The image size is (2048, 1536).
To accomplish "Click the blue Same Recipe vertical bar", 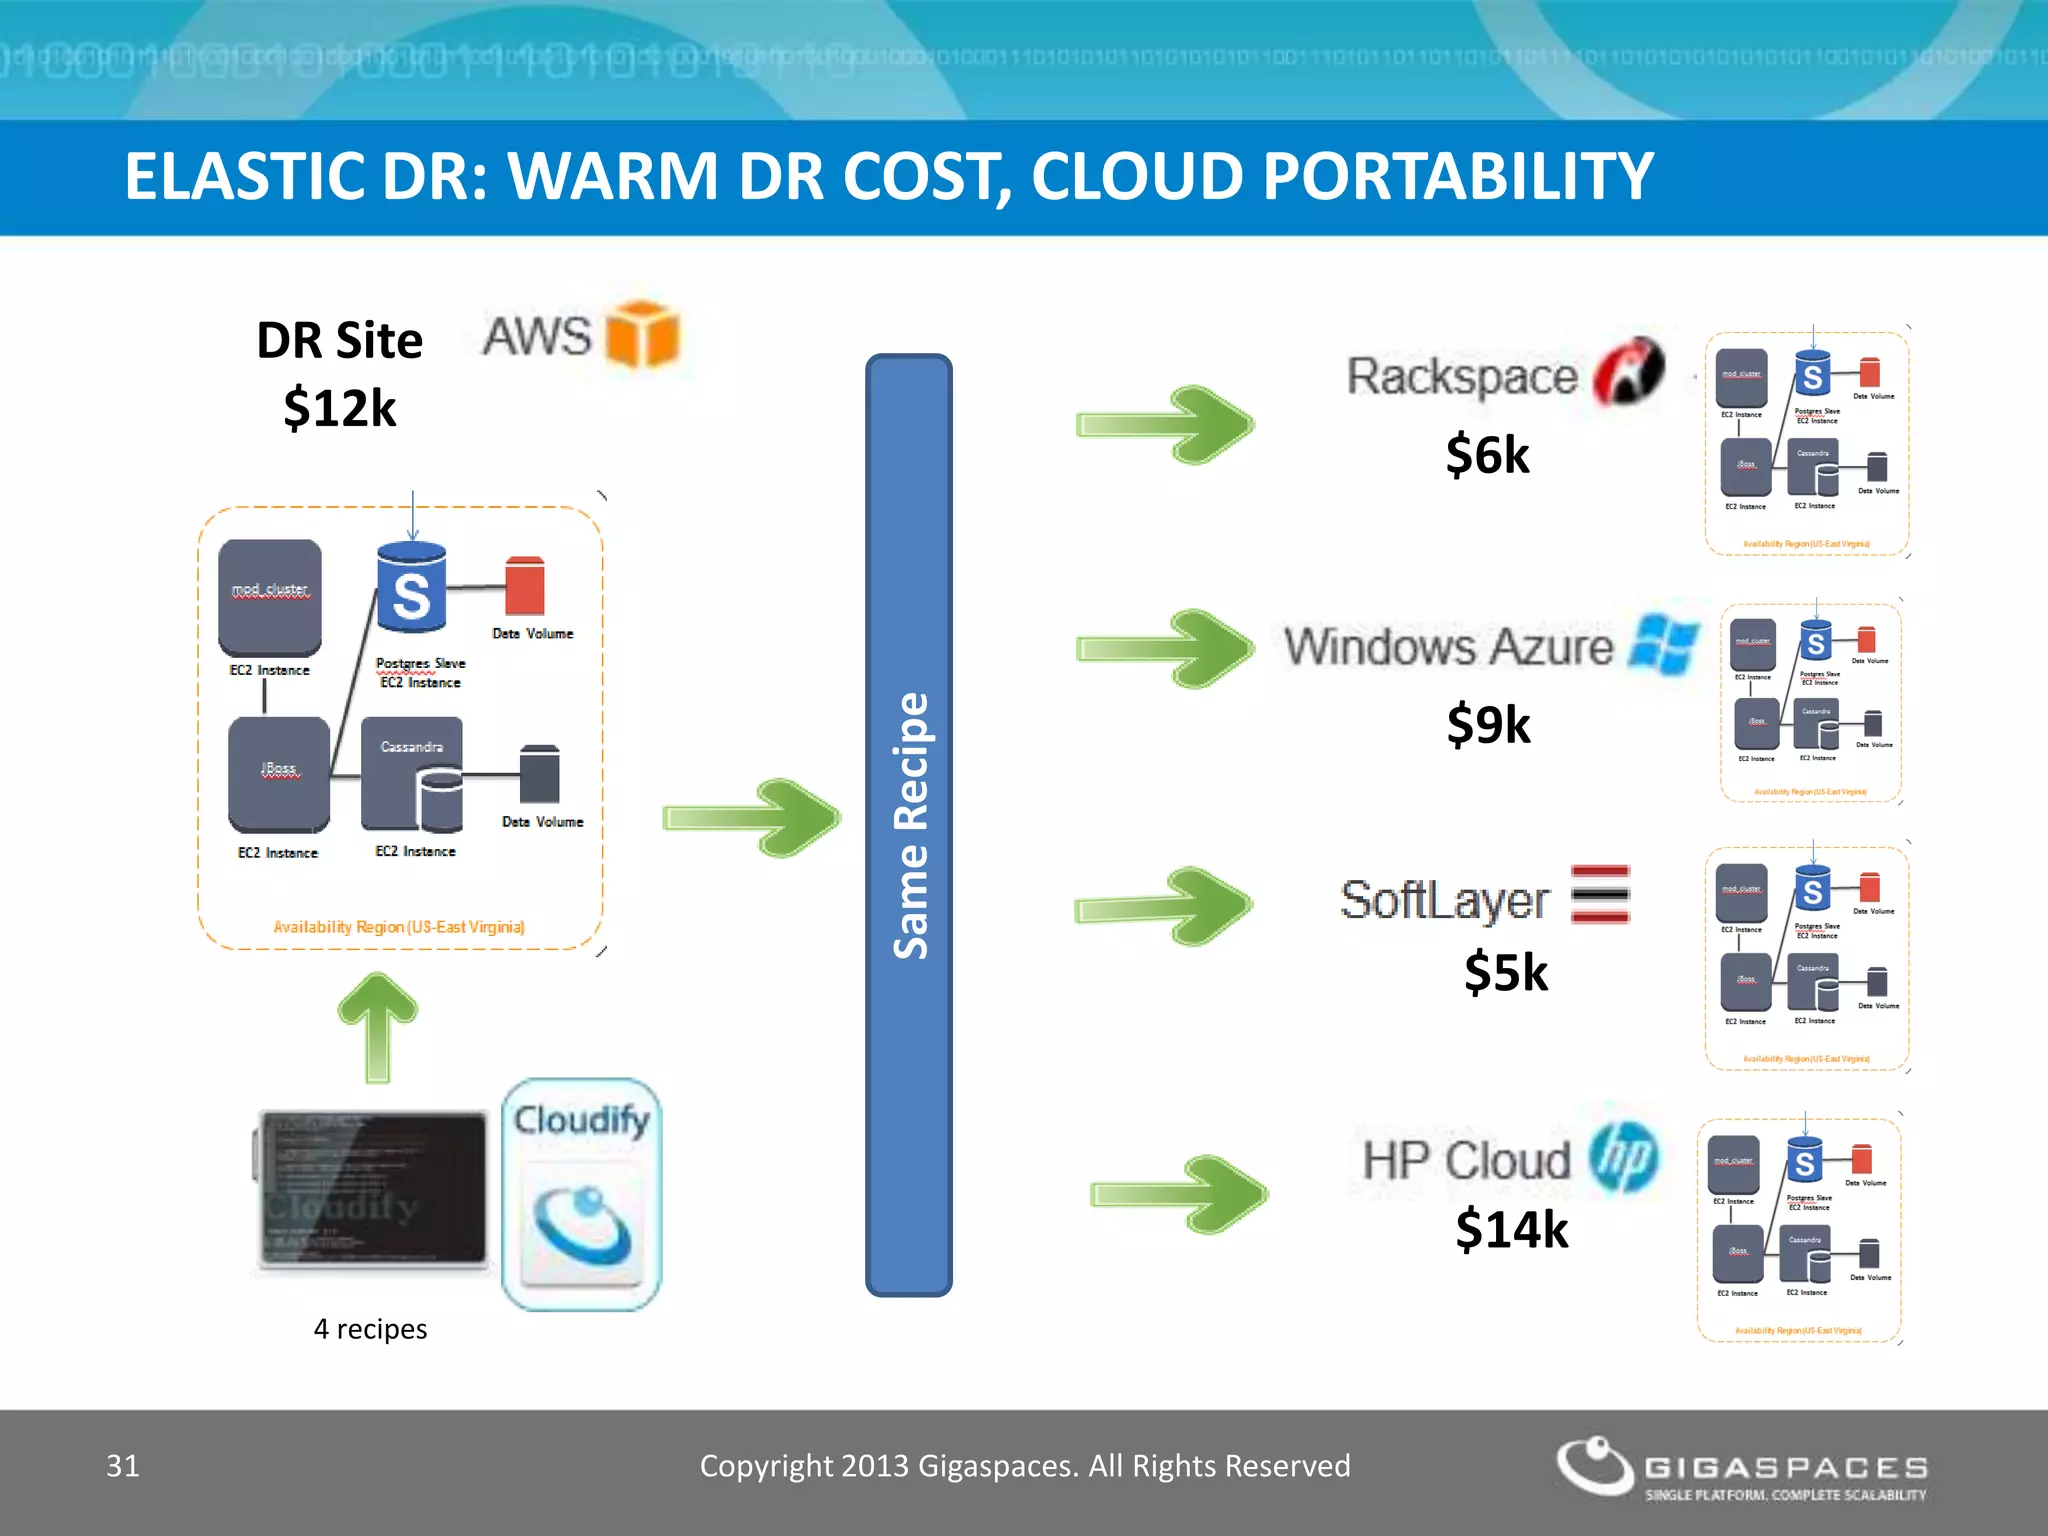I will pyautogui.click(x=908, y=825).
